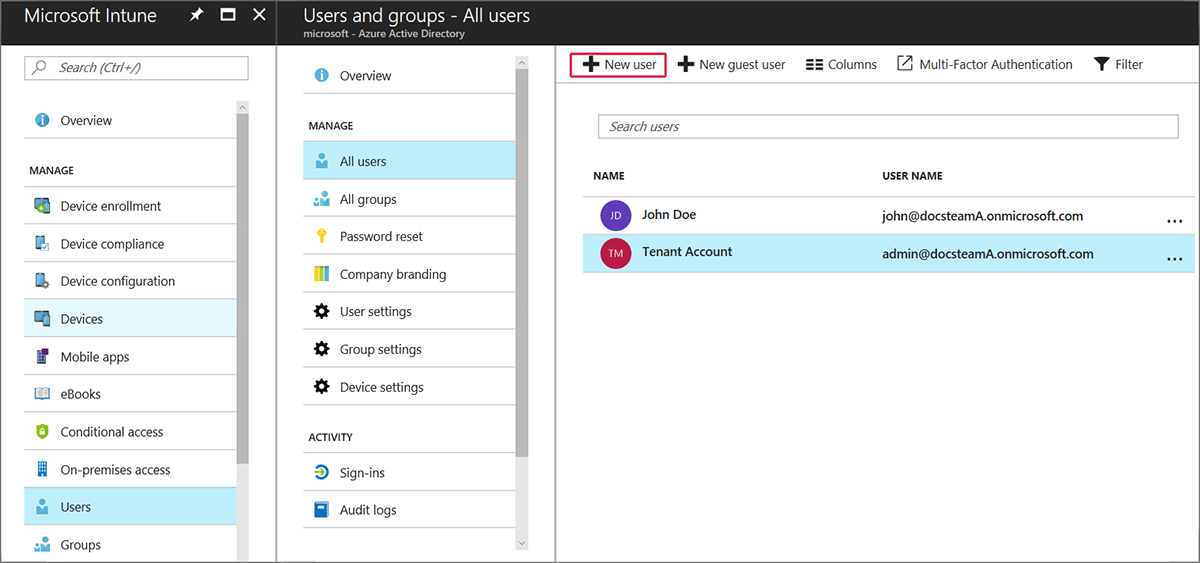The height and width of the screenshot is (563, 1200).
Task: Maximize the Microsoft Intune blade
Action: point(228,15)
